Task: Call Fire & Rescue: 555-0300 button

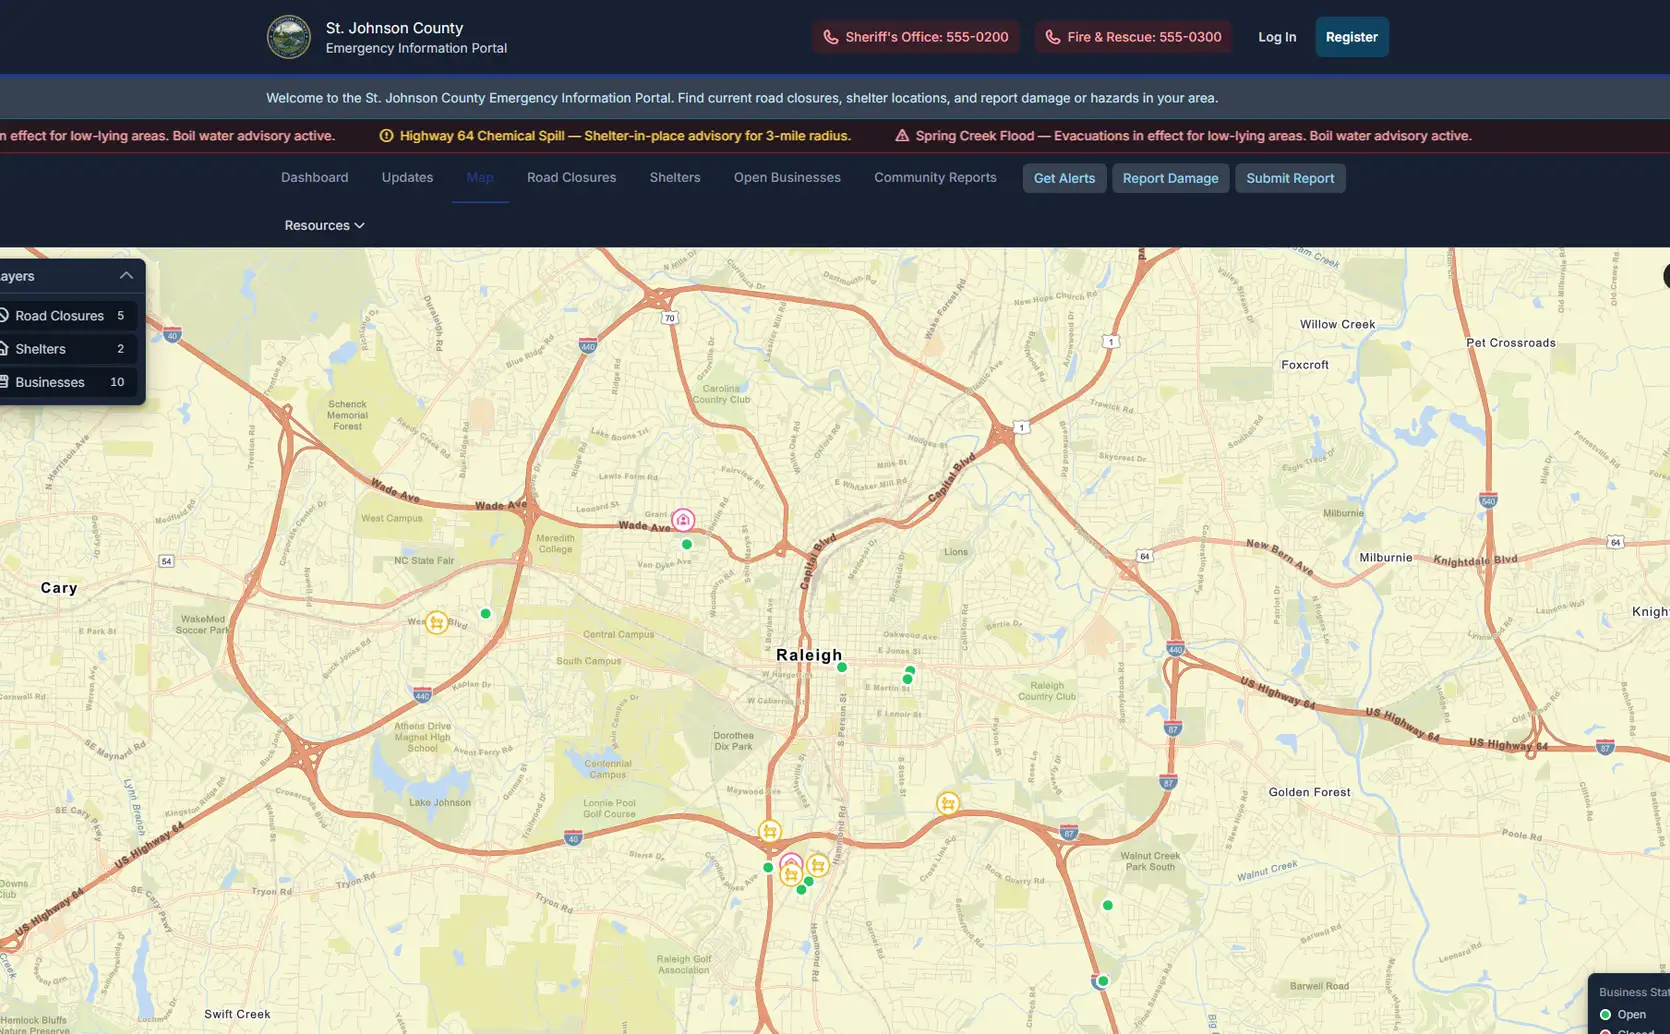Action: (x=1133, y=37)
